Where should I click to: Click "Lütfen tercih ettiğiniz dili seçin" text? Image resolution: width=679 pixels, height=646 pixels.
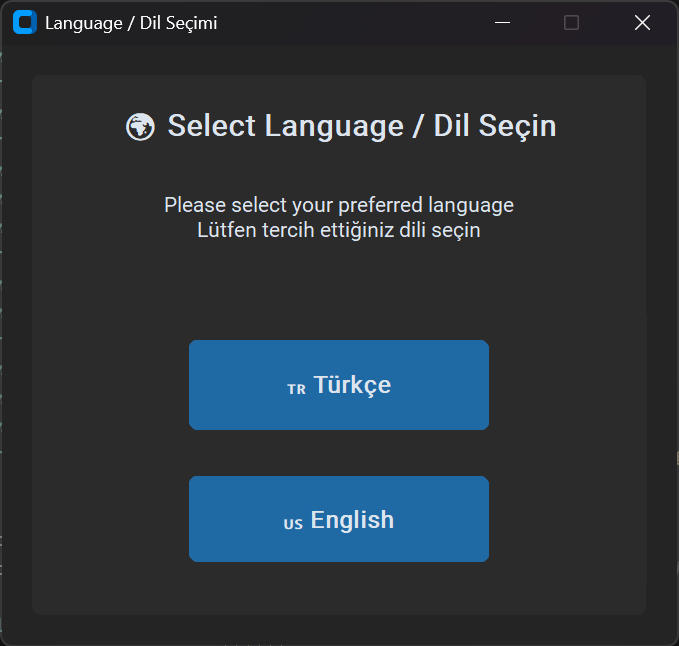coord(339,230)
